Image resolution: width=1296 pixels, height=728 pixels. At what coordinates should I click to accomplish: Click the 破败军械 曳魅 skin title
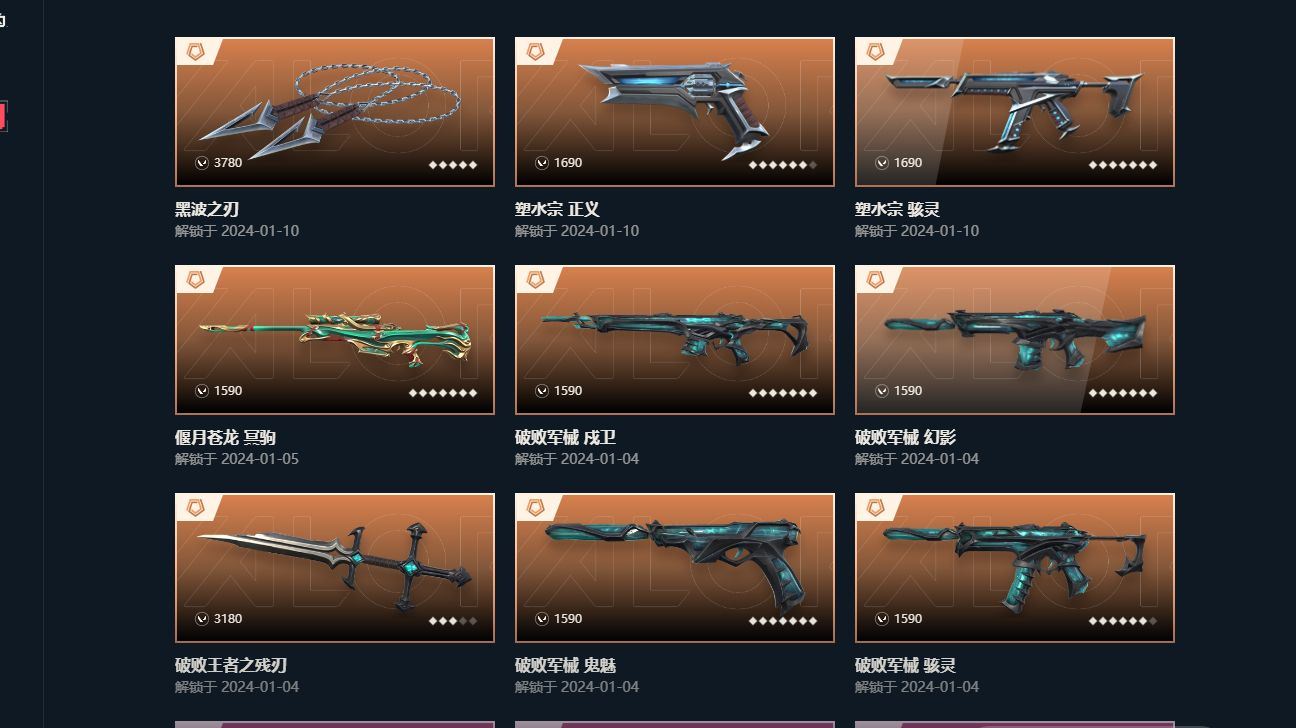point(565,665)
